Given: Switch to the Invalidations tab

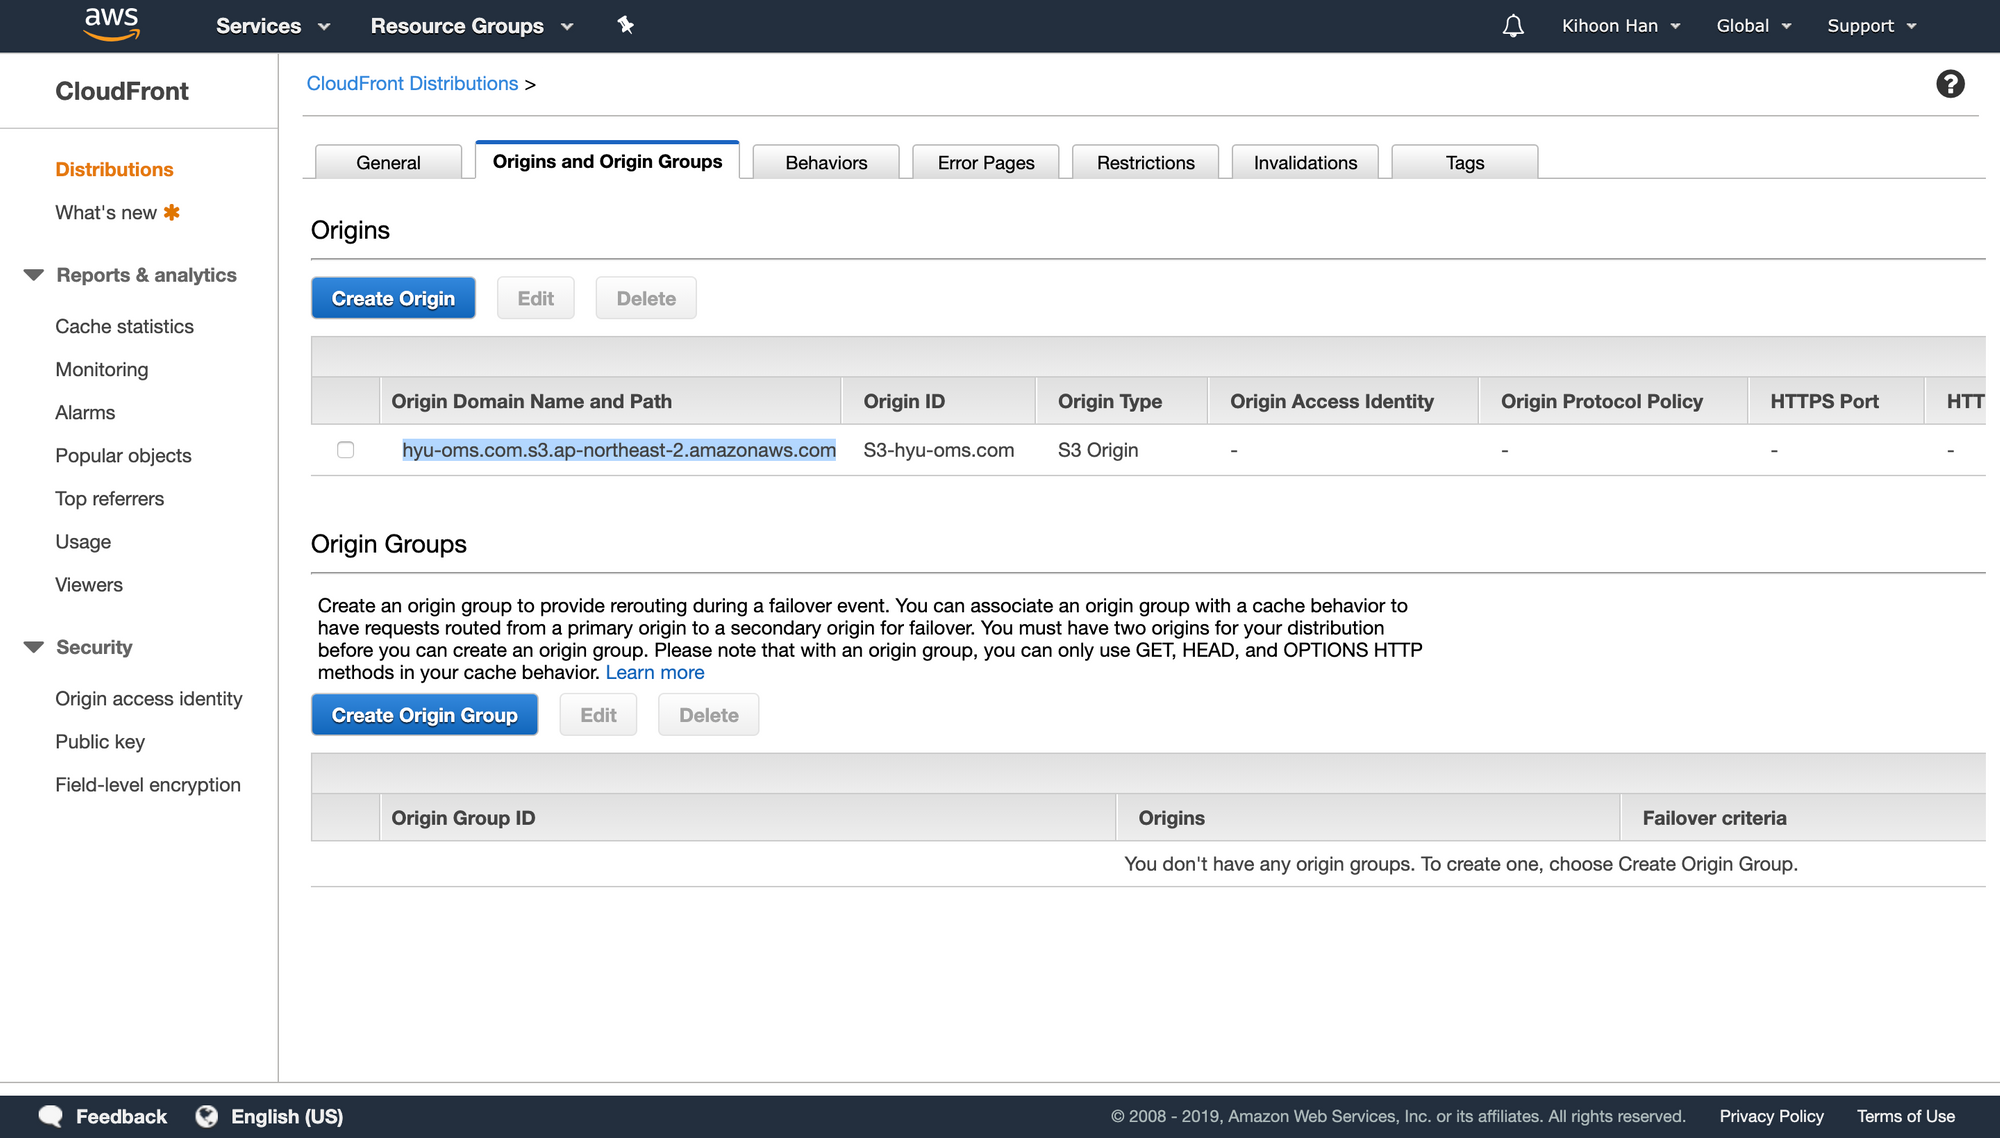Looking at the screenshot, I should (1305, 162).
